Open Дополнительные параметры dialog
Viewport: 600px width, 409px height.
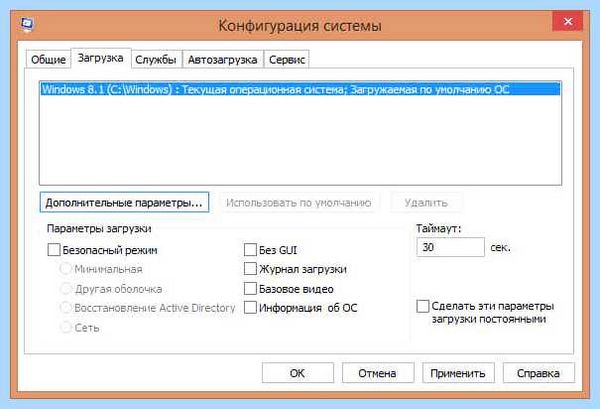[124, 202]
